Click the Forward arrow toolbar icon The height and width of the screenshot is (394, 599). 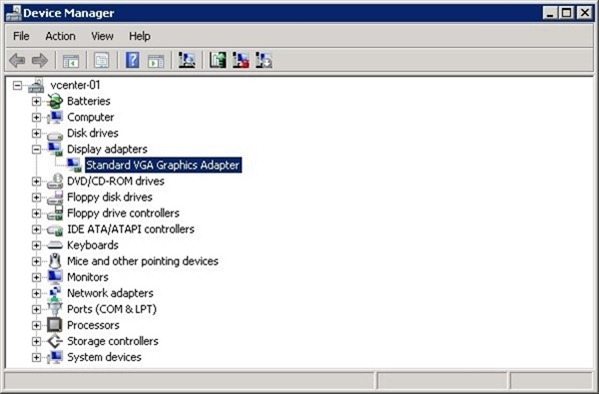pyautogui.click(x=40, y=60)
